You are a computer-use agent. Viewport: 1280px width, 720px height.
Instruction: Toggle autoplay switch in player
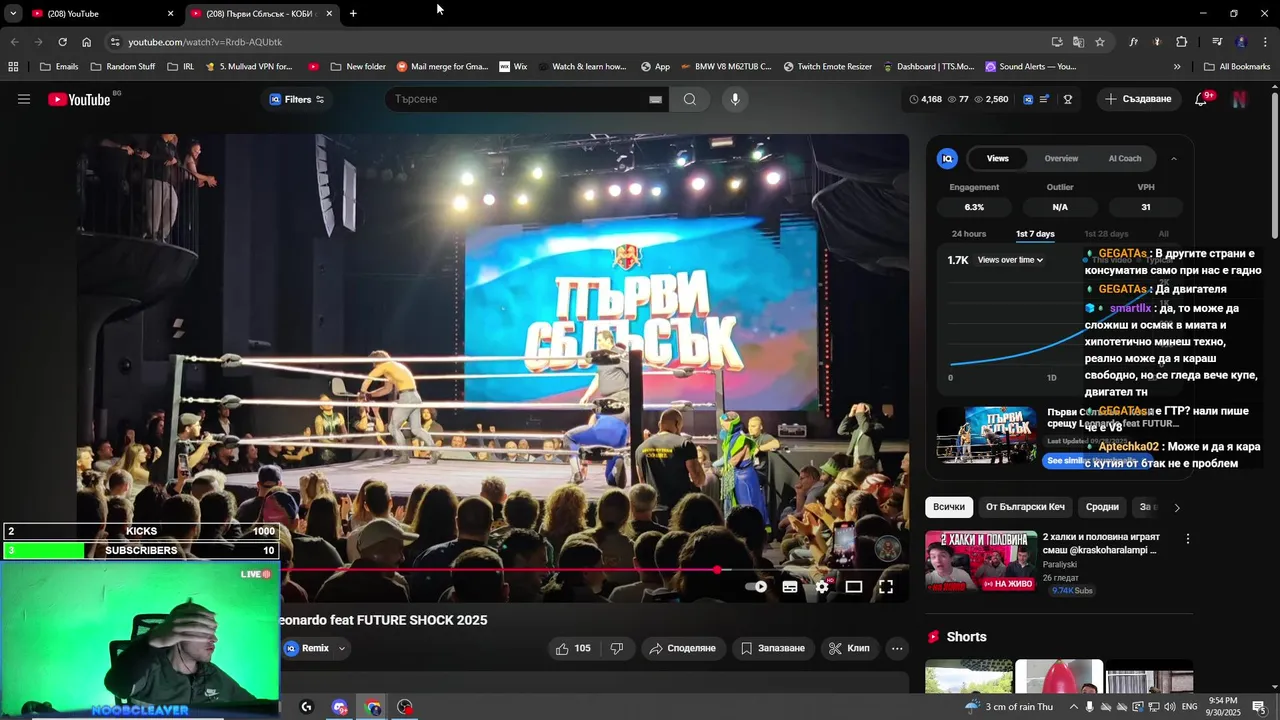(x=757, y=587)
